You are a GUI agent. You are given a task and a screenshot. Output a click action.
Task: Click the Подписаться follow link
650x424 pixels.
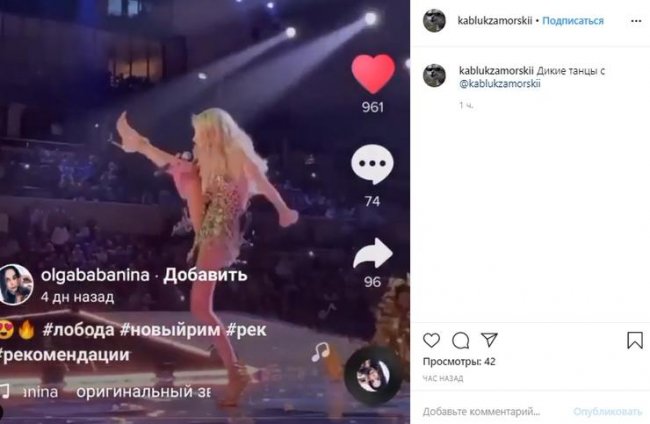[573, 21]
